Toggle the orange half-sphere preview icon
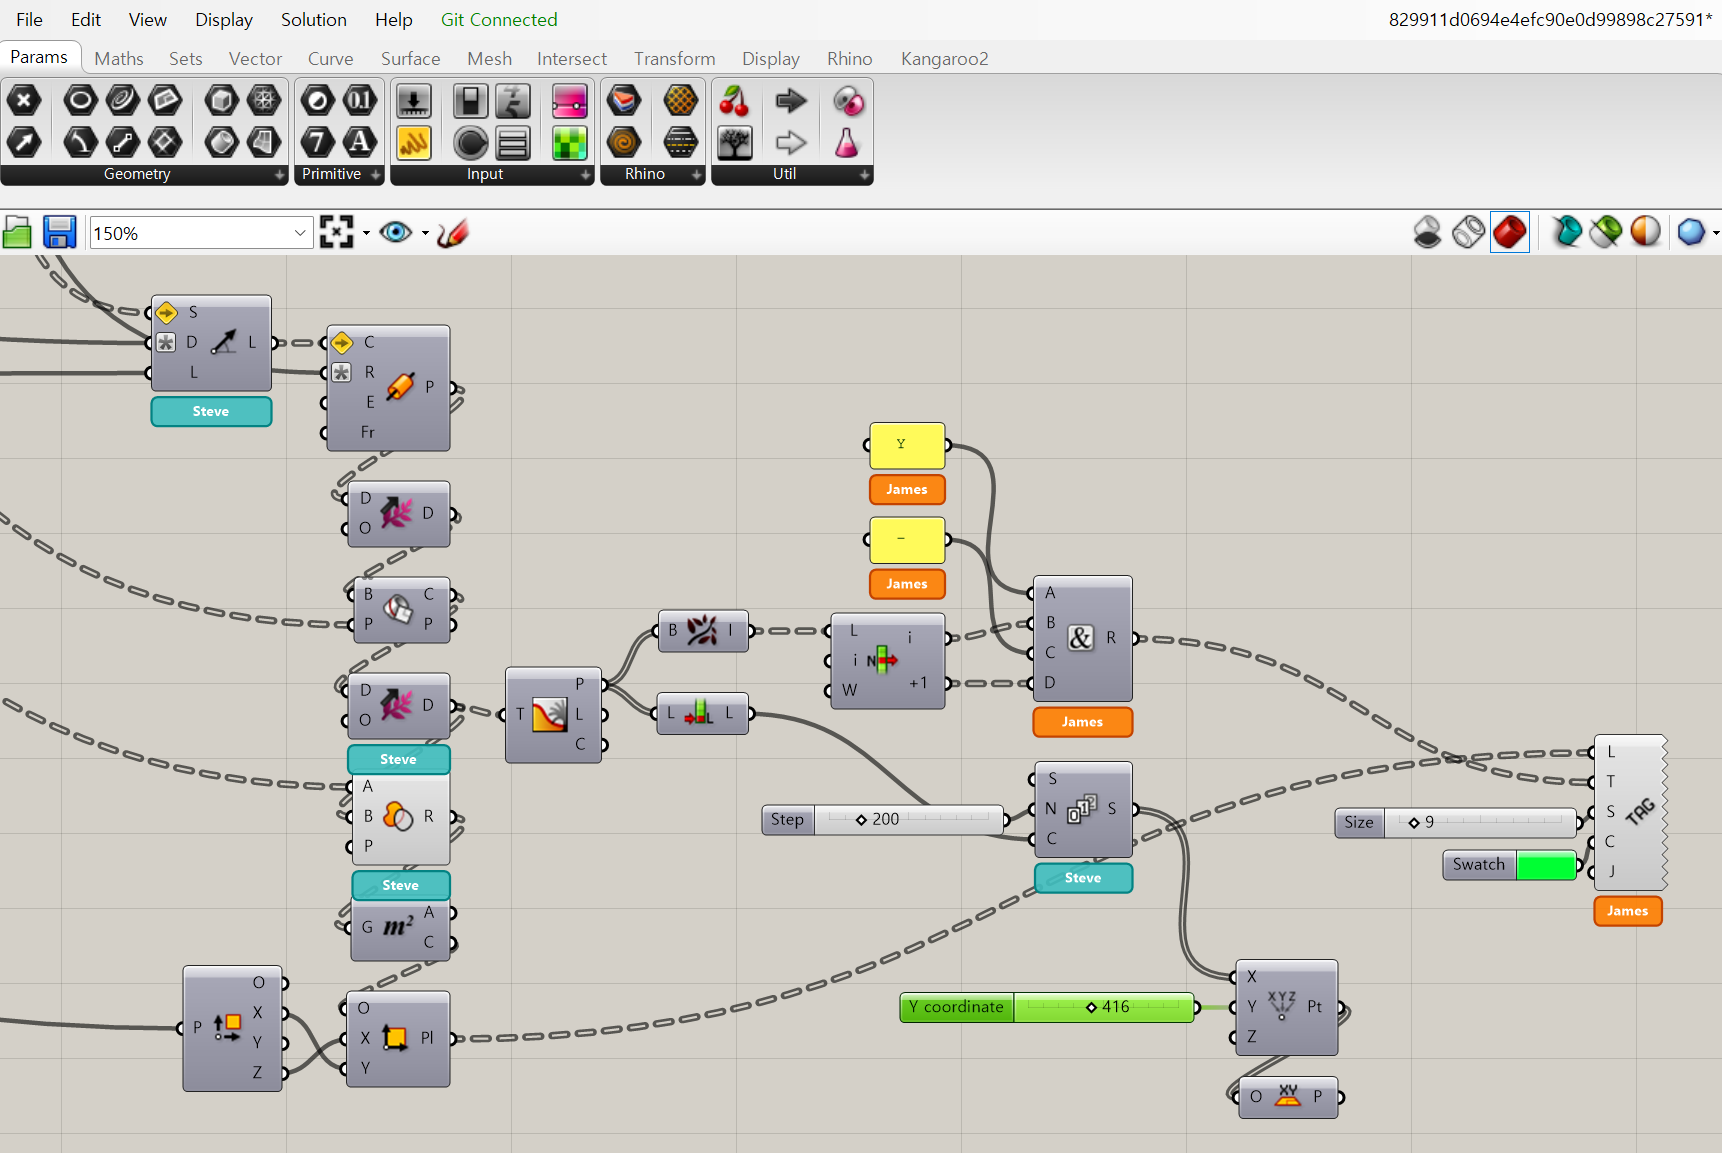Viewport: 1722px width, 1153px height. 1646,232
